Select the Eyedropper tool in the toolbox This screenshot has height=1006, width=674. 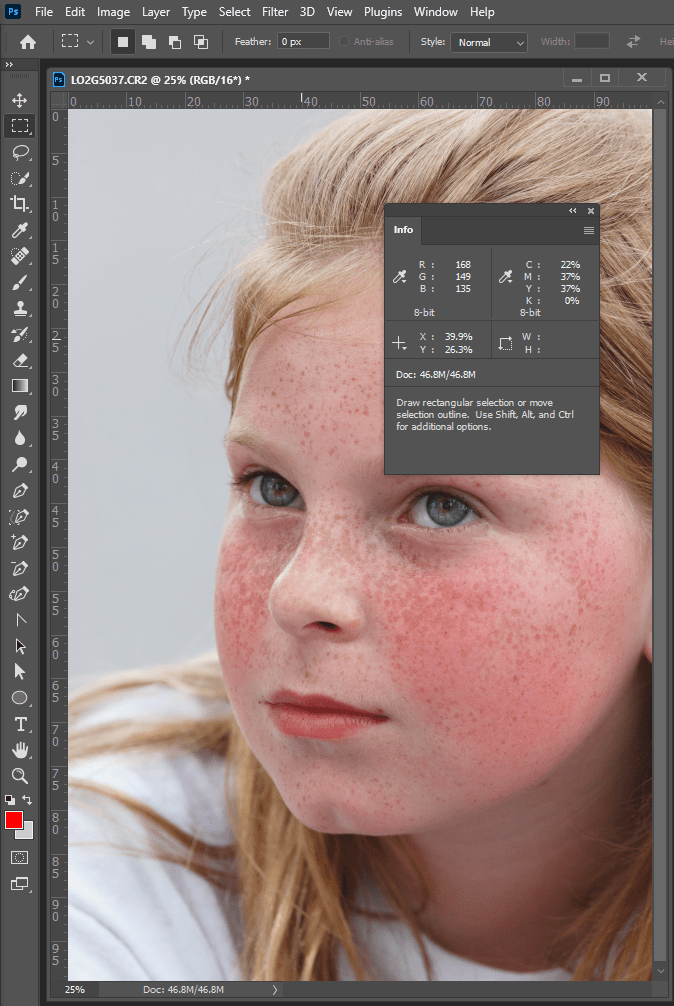[x=20, y=230]
